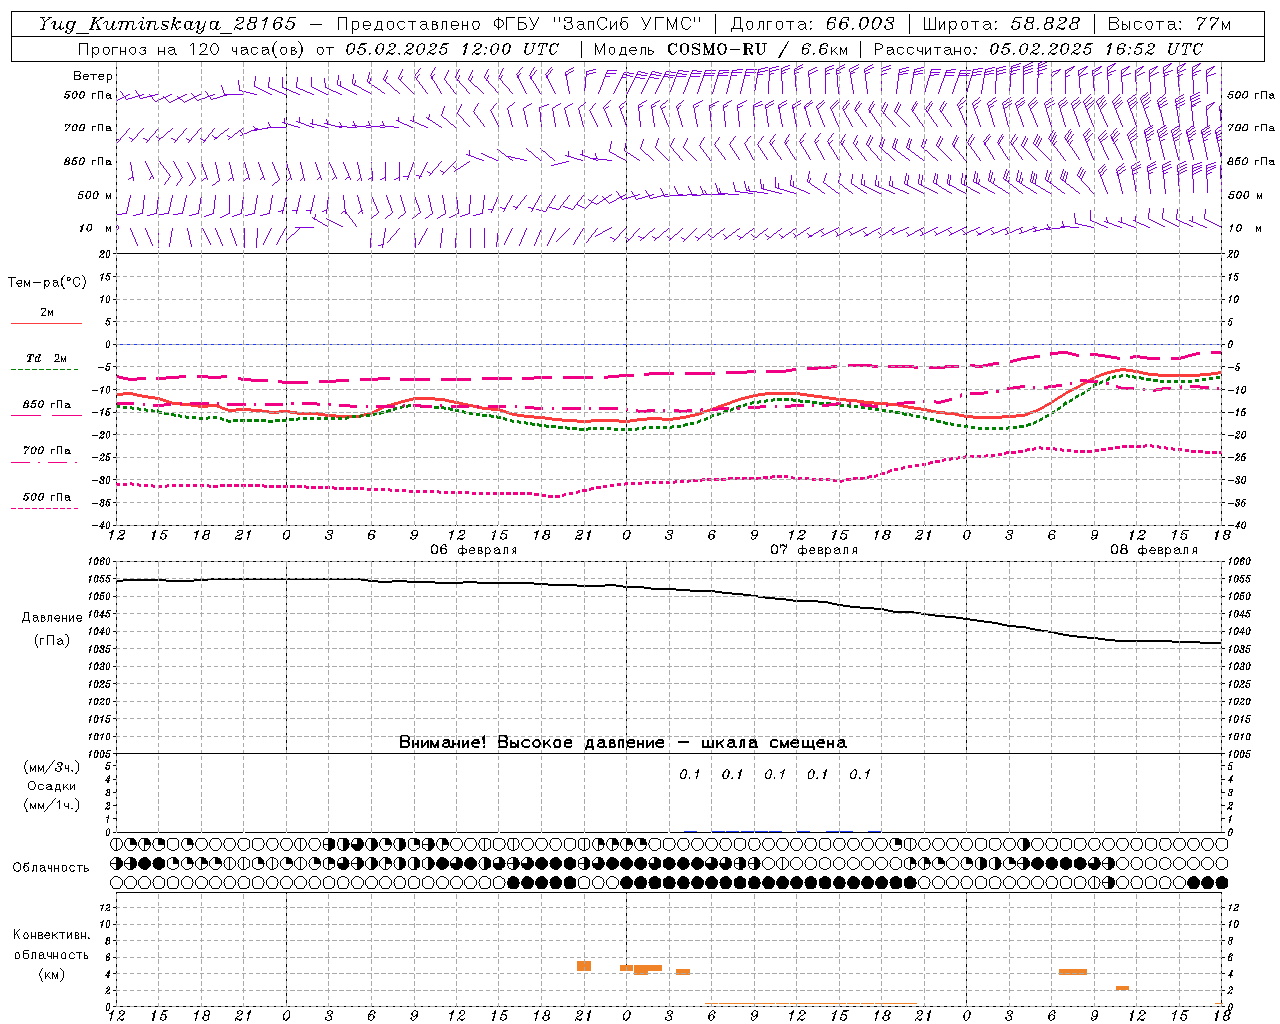
Task: Click the Ветер panel label
Action: pos(92,76)
